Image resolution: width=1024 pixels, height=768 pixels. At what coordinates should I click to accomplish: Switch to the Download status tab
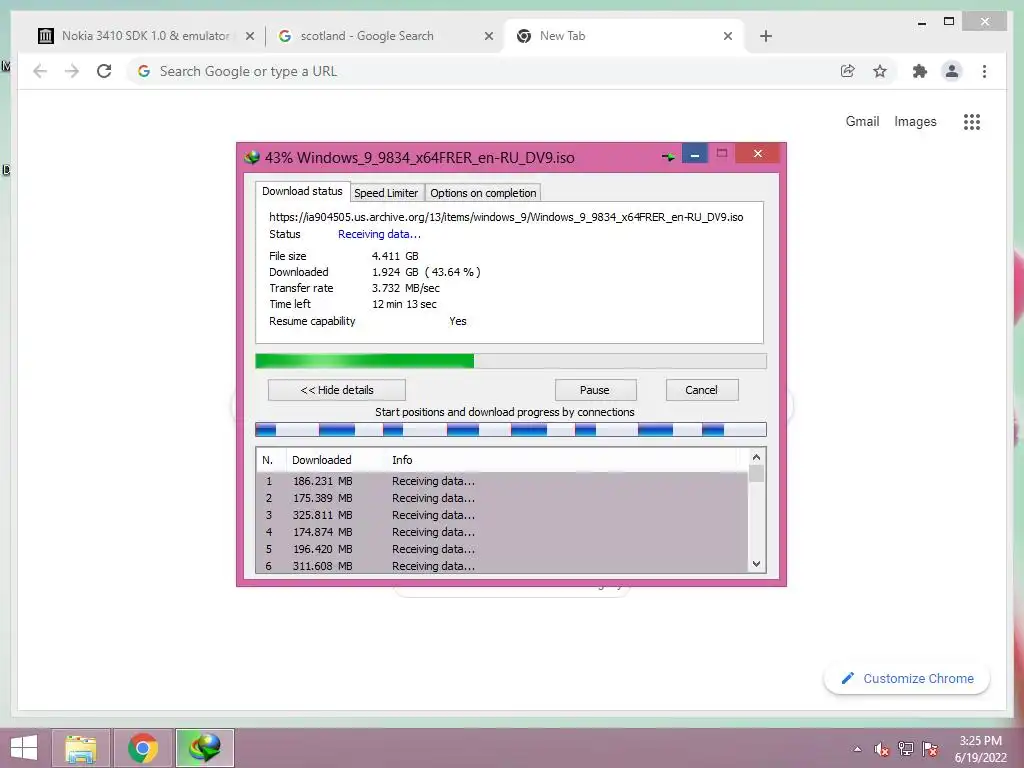click(x=302, y=191)
